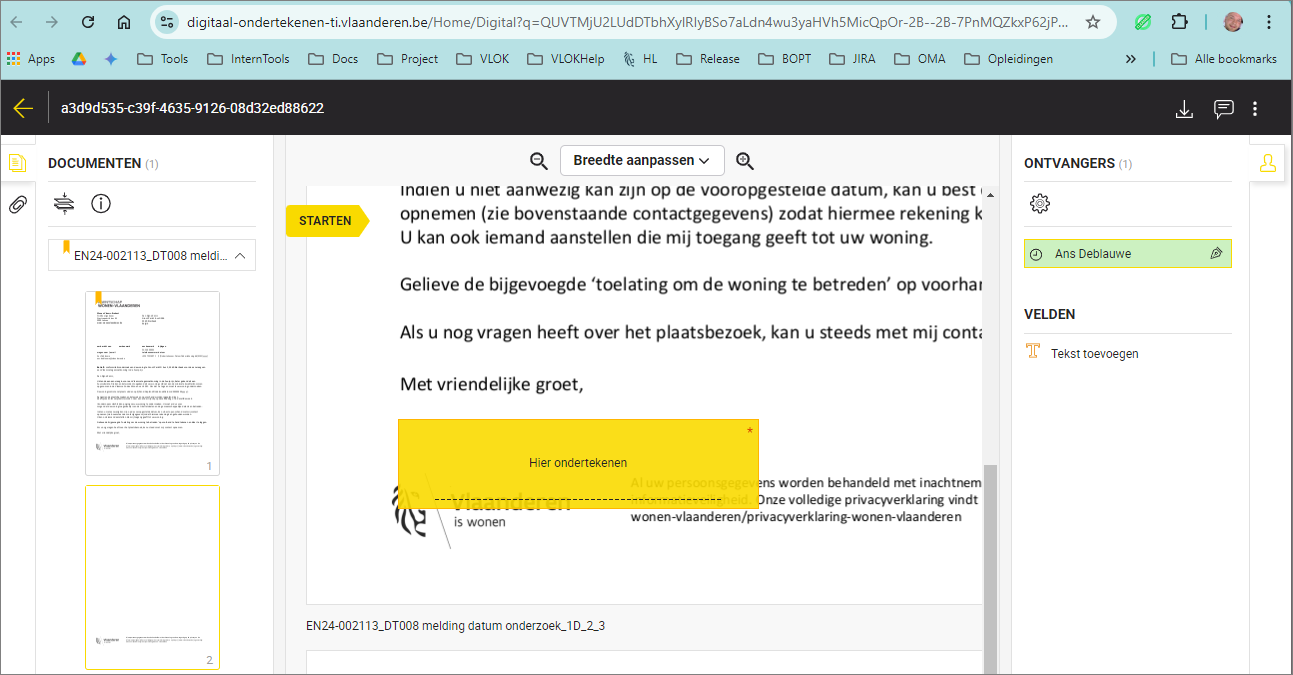Open the Chrome VLOKHelp bookmarks folder
Screen dimensions: 1293x675
(x=566, y=59)
